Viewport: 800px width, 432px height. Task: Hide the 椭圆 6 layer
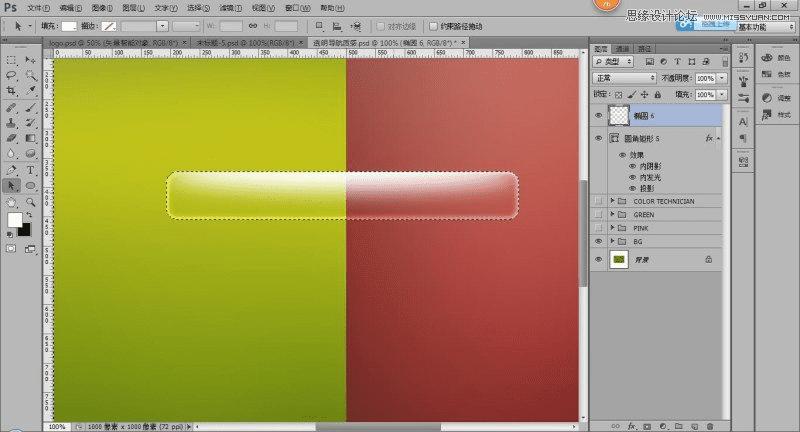point(598,116)
